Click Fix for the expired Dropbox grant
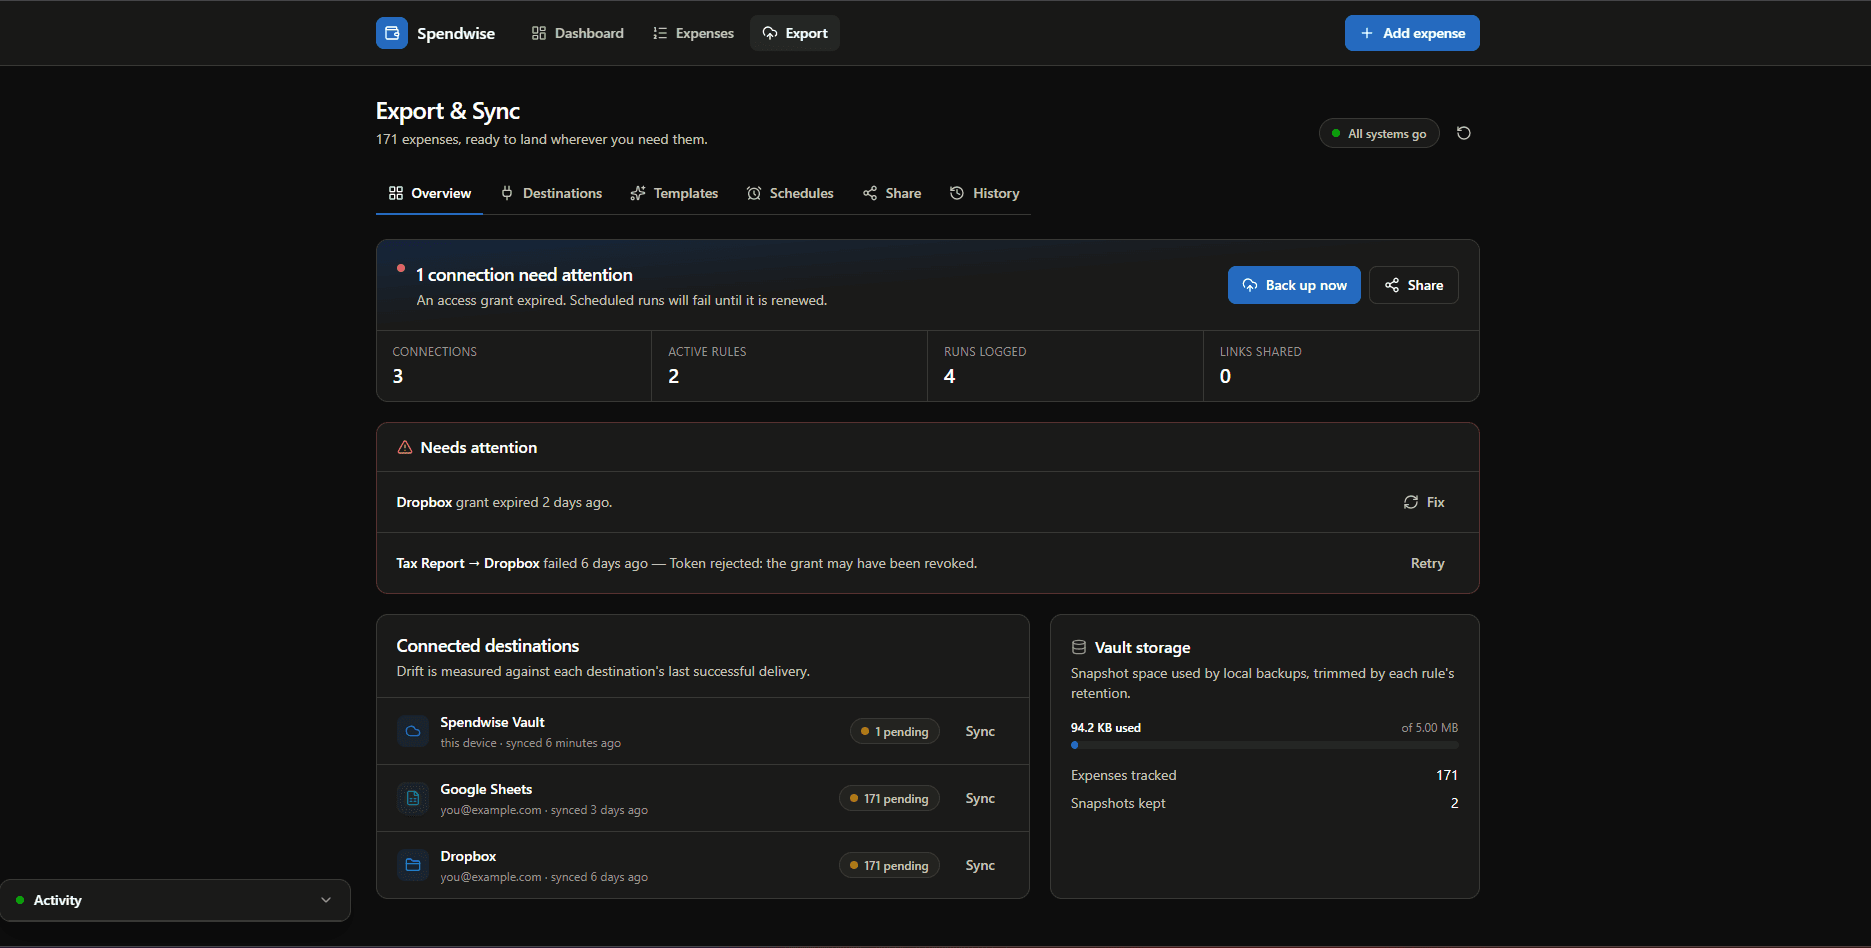This screenshot has height=948, width=1871. pos(1424,502)
